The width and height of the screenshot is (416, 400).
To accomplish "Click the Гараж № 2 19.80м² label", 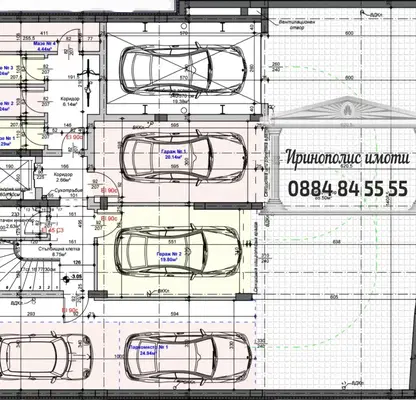I will (169, 256).
